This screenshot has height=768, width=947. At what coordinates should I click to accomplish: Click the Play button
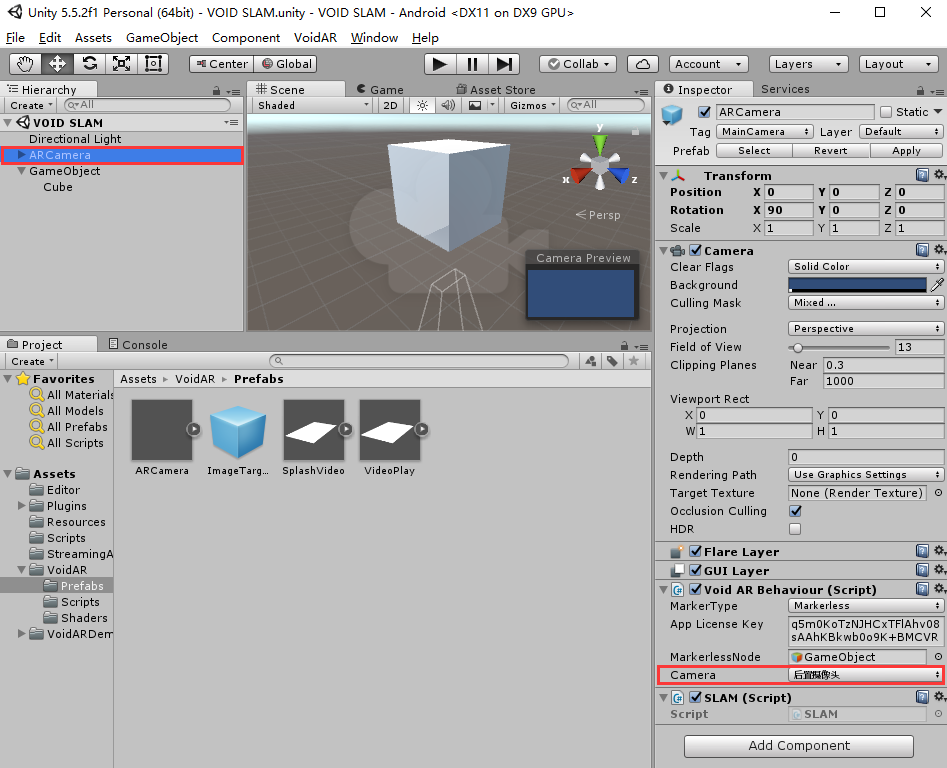click(x=440, y=64)
